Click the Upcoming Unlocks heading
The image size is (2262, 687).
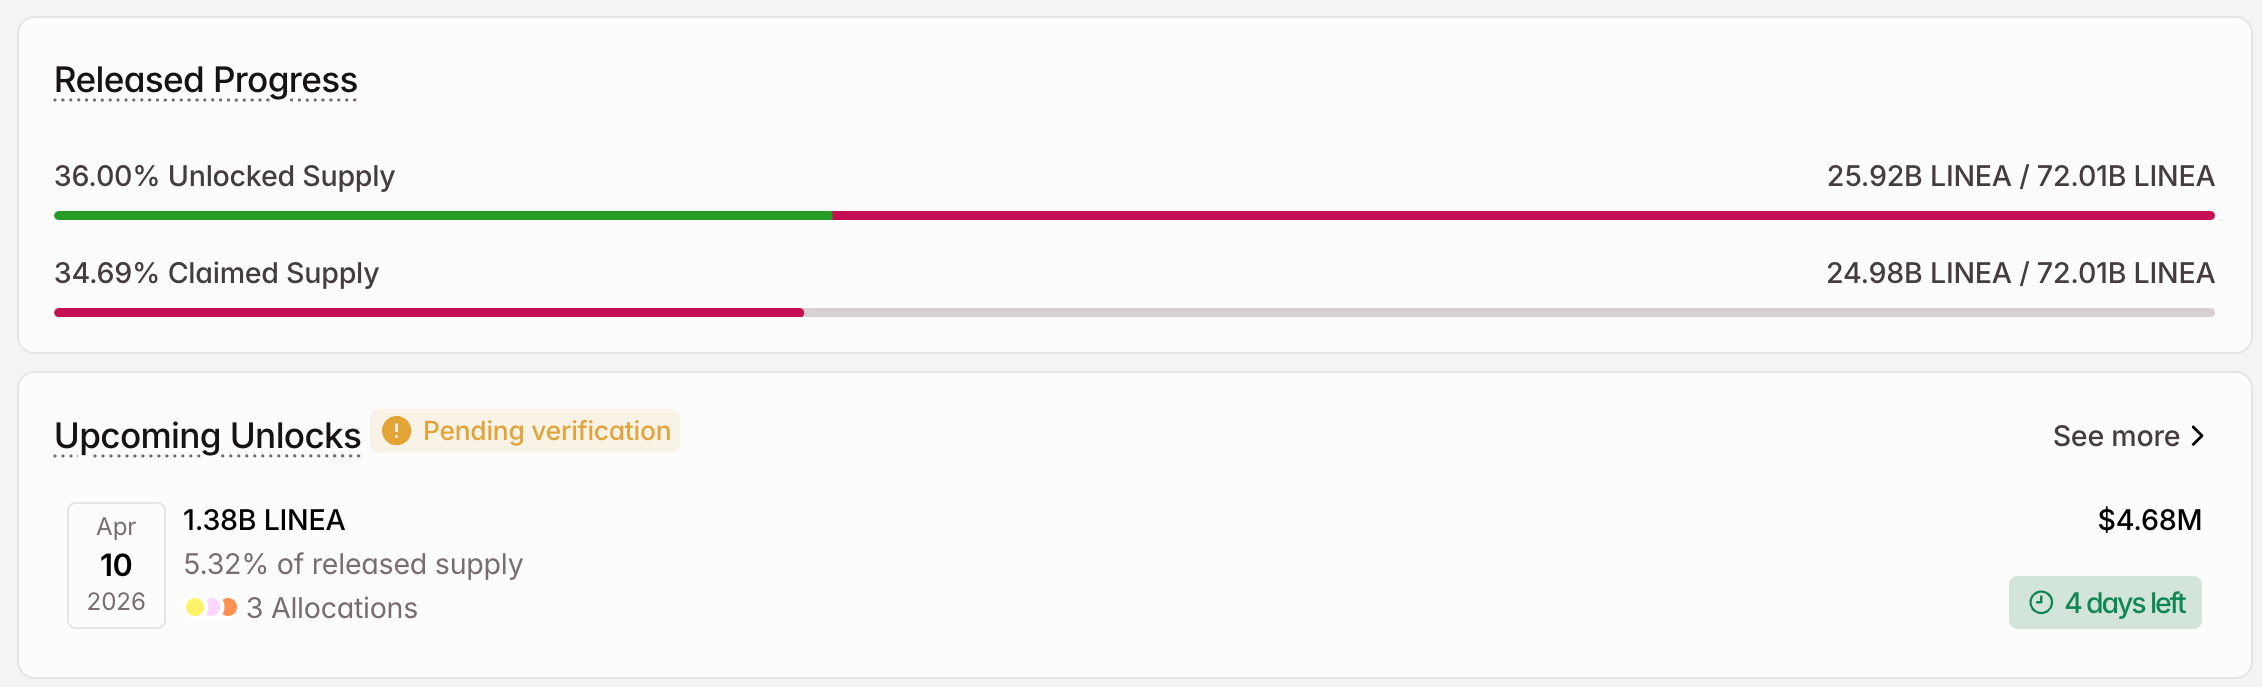click(207, 436)
